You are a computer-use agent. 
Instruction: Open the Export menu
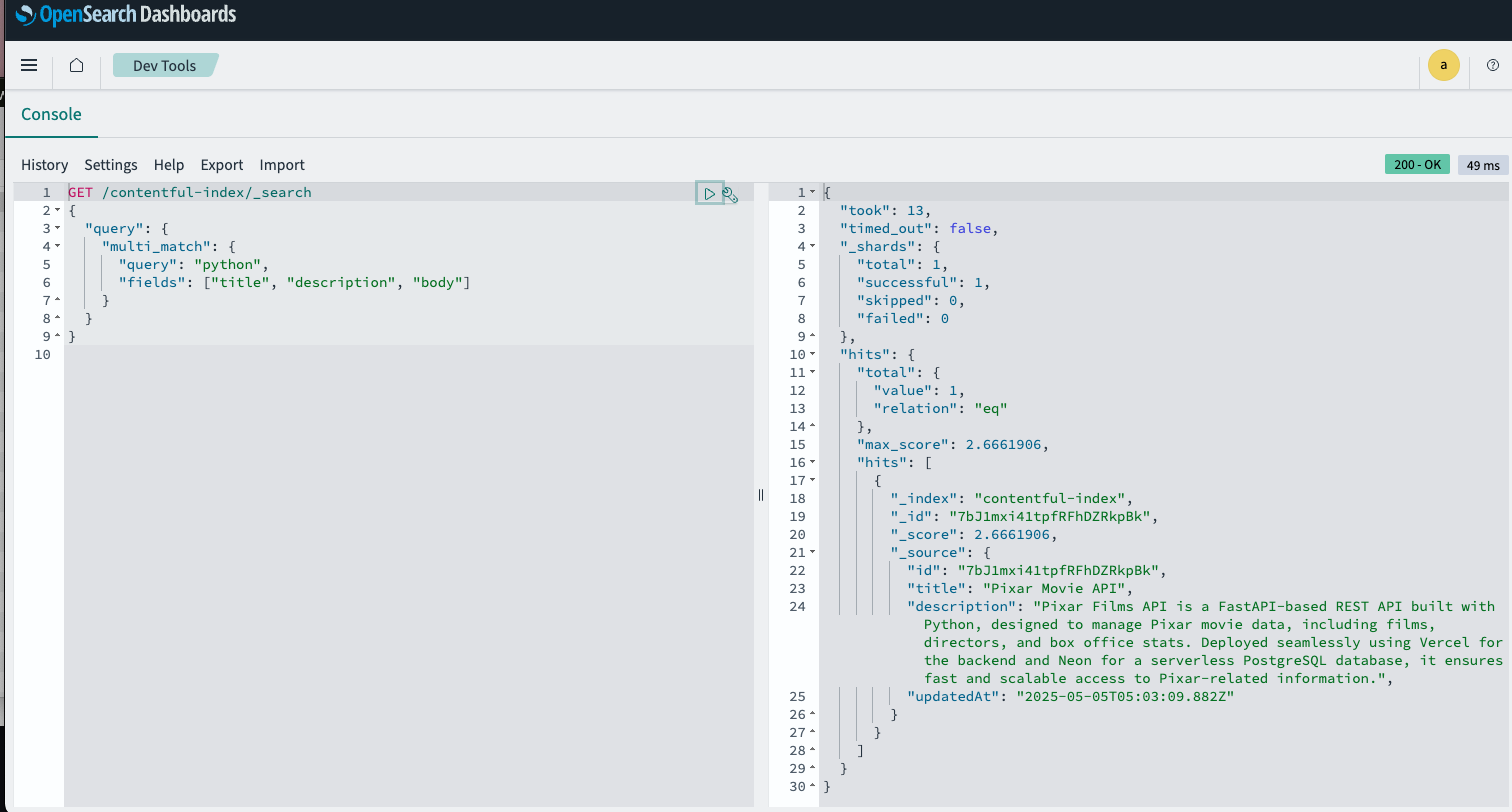(221, 164)
